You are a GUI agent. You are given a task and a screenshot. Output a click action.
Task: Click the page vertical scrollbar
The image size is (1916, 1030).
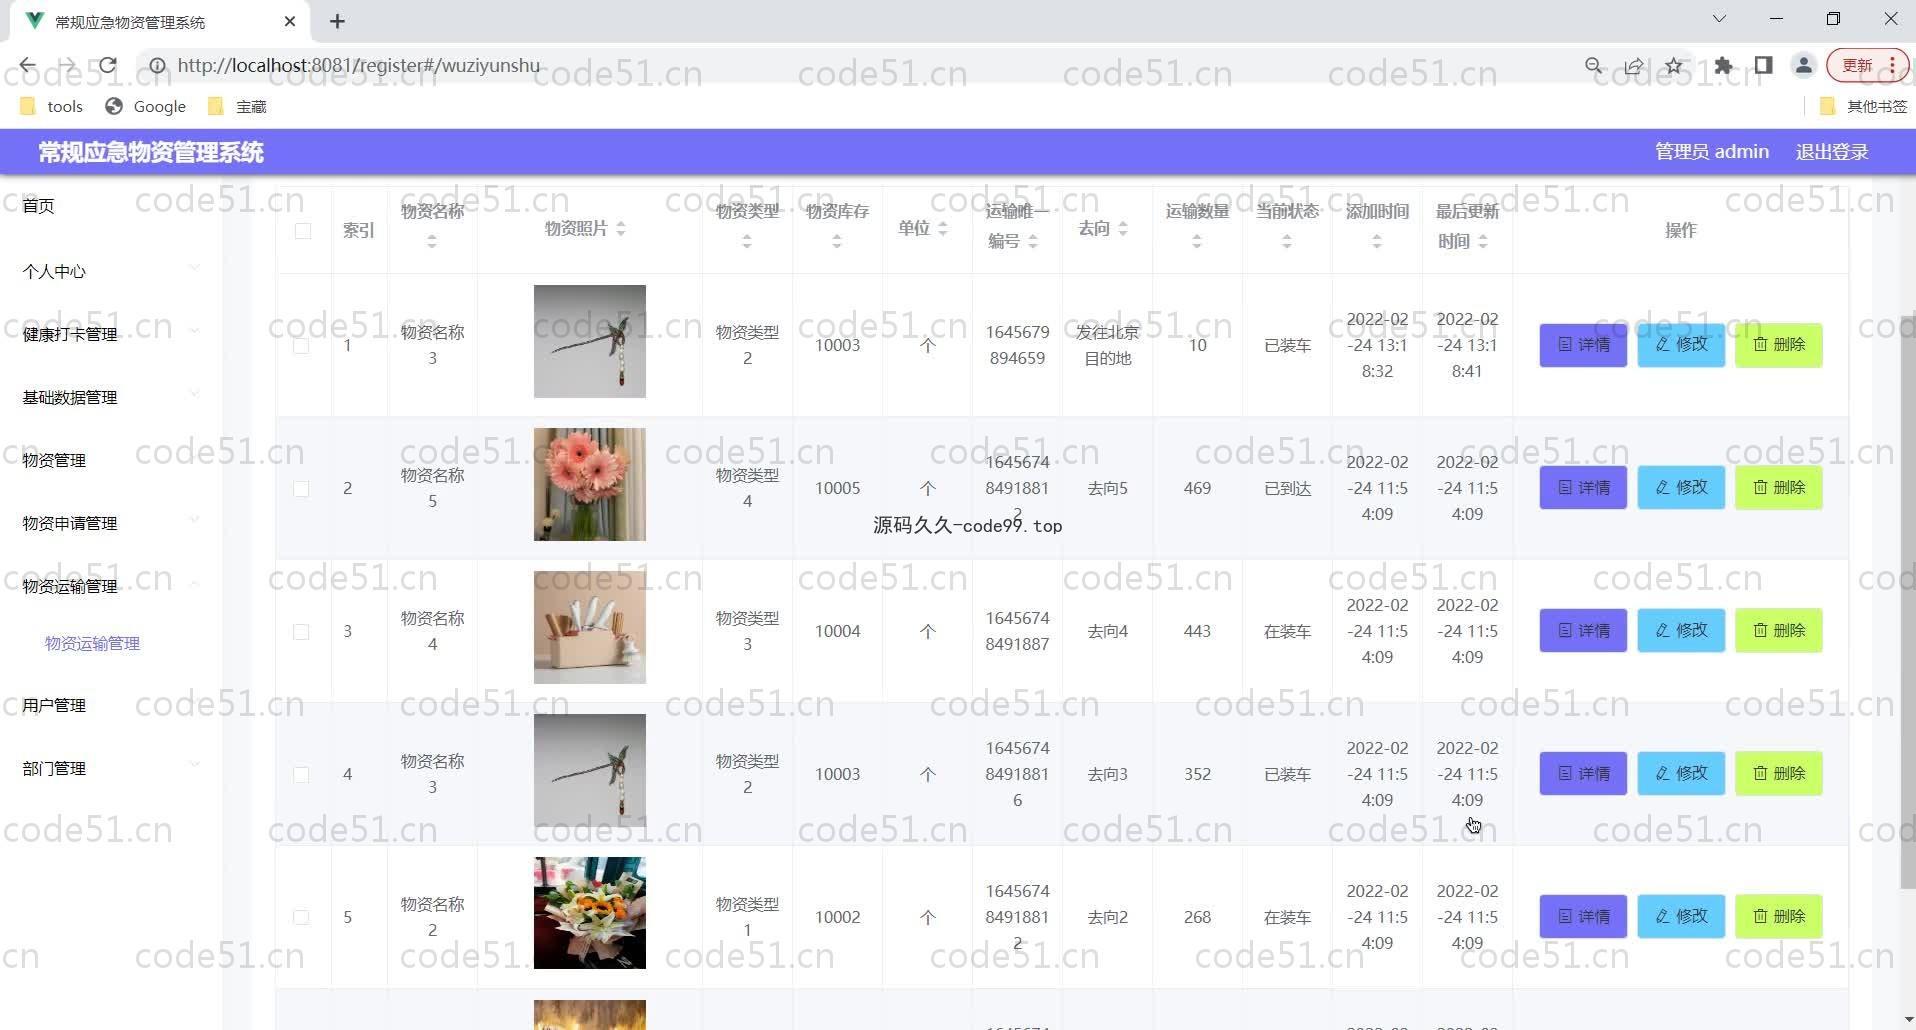click(x=1907, y=603)
